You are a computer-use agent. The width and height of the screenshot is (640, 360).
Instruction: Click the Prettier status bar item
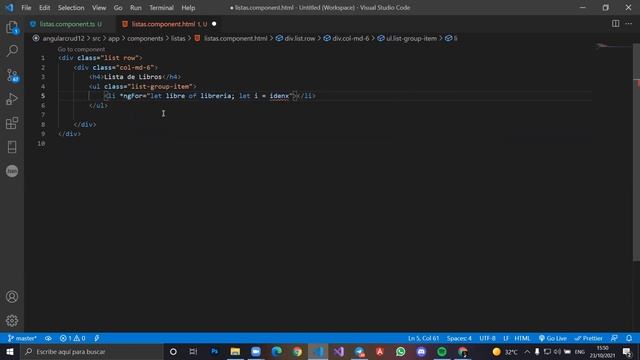tap(588, 338)
